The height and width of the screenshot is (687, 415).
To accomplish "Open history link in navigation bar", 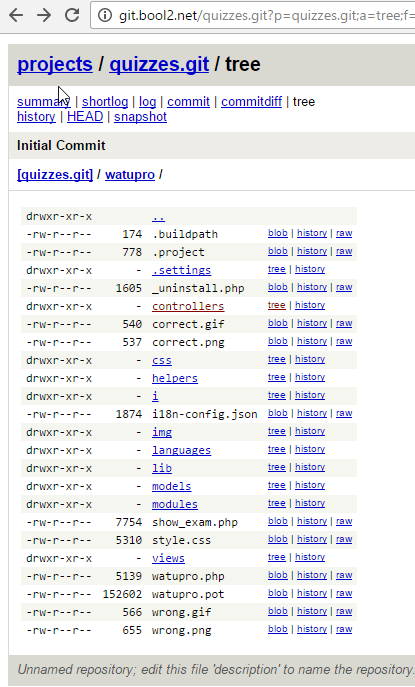I will (x=36, y=117).
